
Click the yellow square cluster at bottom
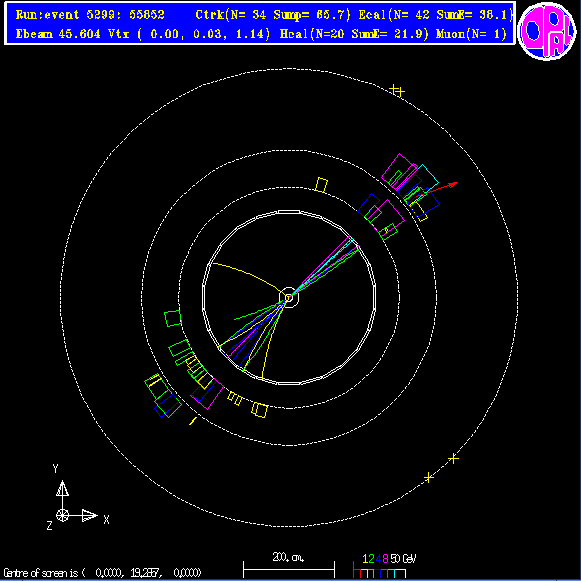259,409
